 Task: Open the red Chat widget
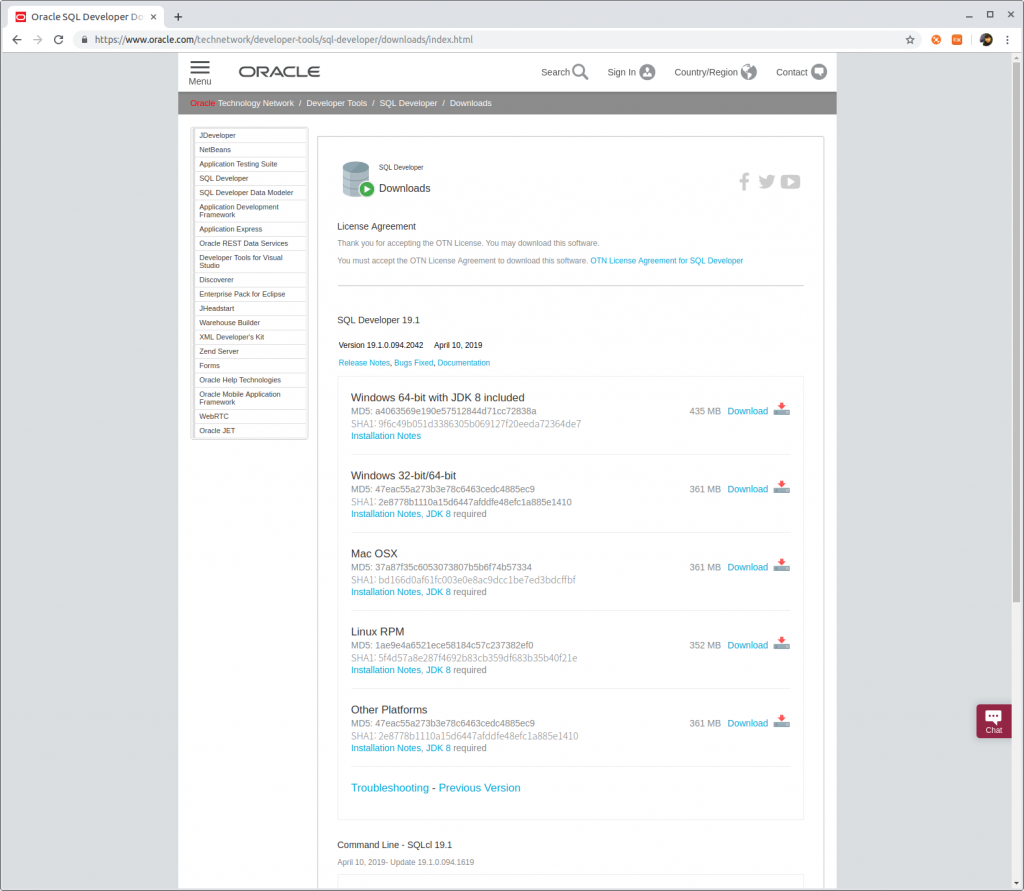[993, 721]
